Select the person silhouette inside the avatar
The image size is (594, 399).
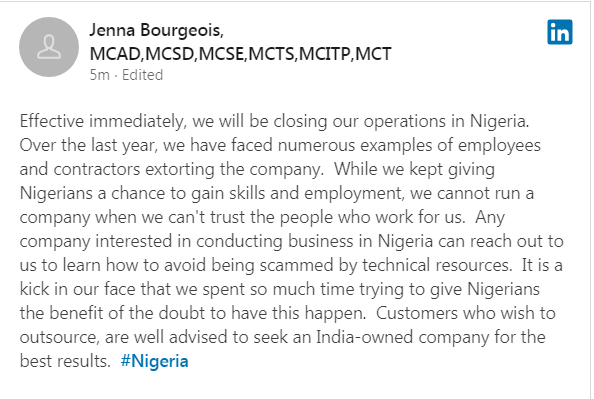(49, 47)
